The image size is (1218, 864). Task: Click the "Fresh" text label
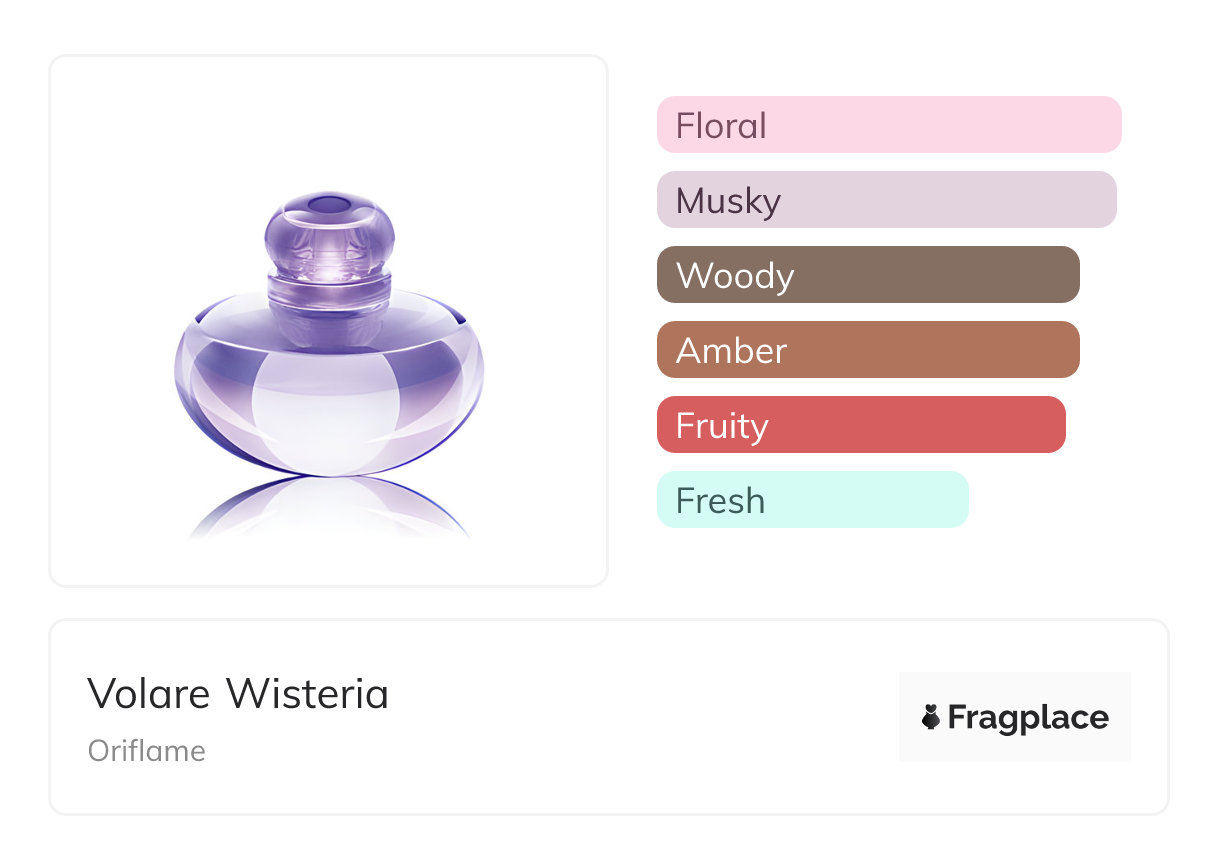[720, 501]
